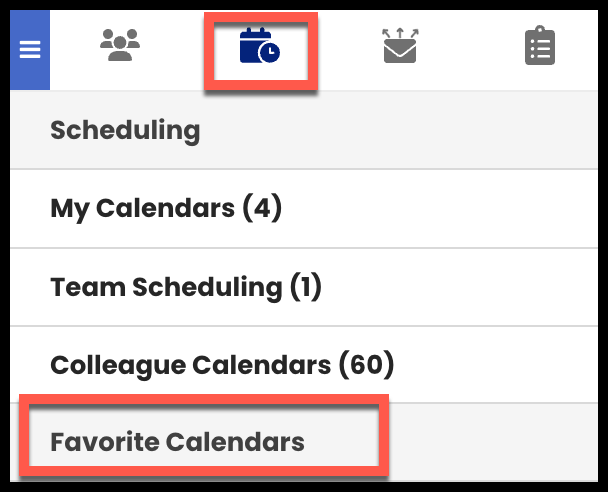
Task: Expand Colleague Calendars (60) section
Action: [304, 365]
